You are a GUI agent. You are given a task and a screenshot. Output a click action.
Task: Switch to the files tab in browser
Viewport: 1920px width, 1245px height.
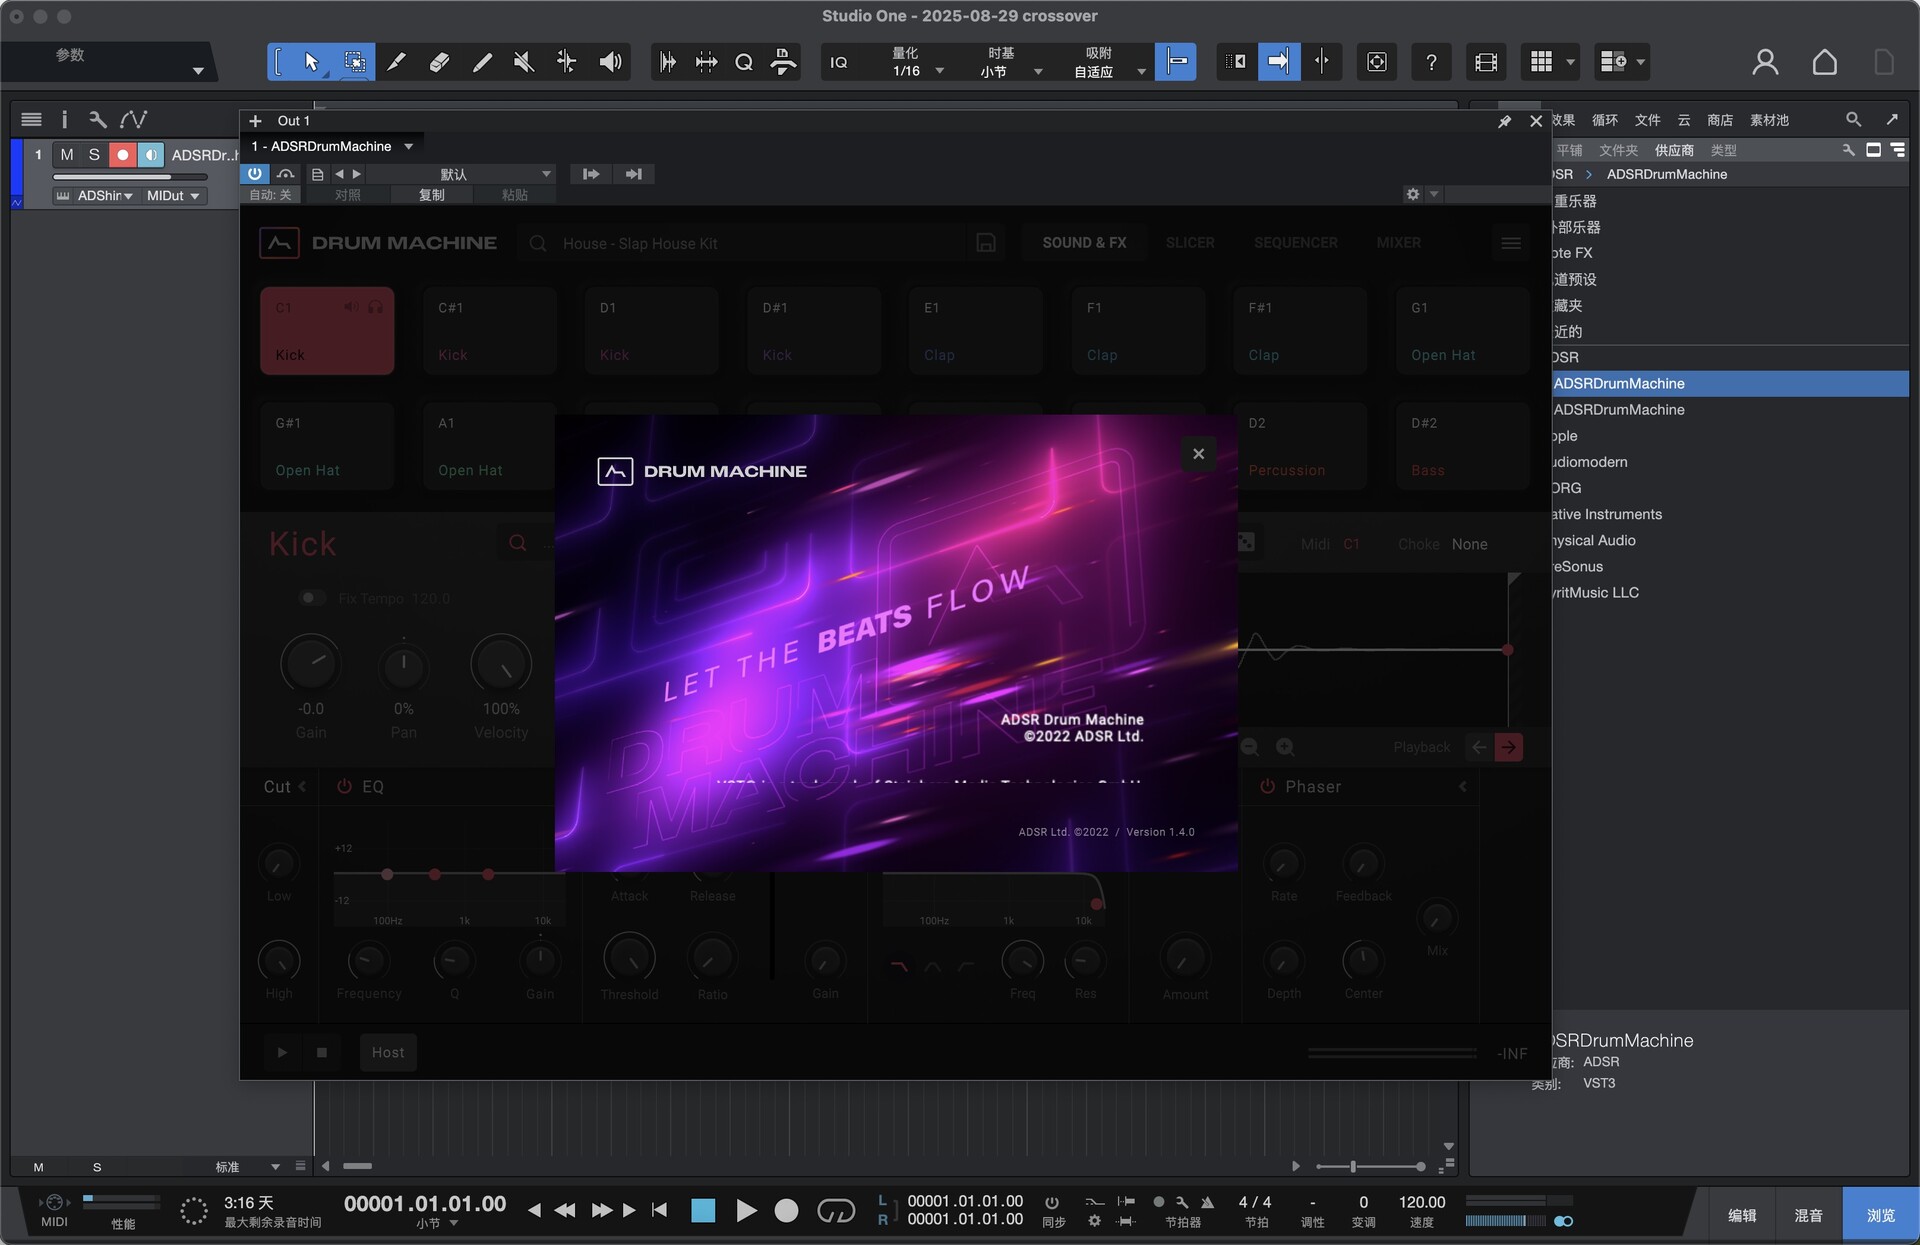click(1647, 120)
